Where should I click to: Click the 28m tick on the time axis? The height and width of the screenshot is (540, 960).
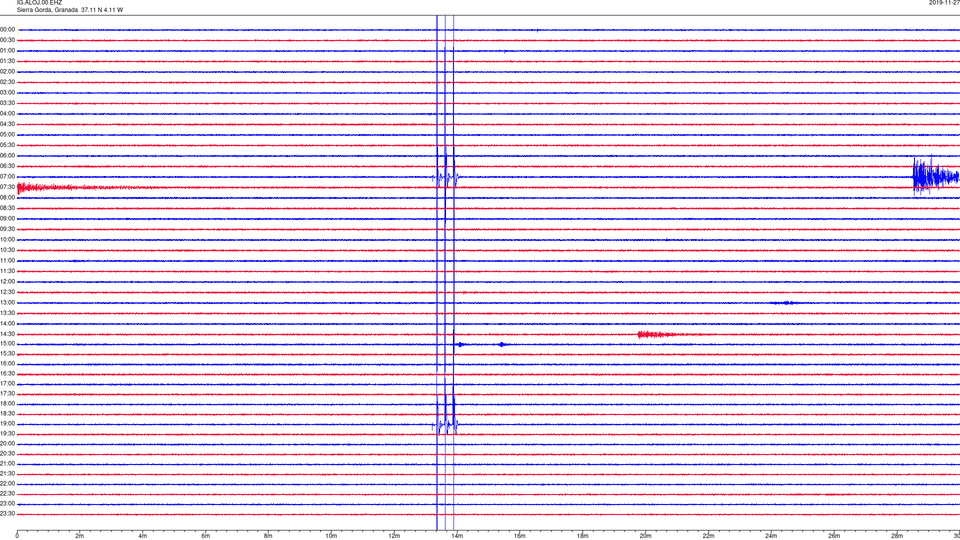(897, 536)
